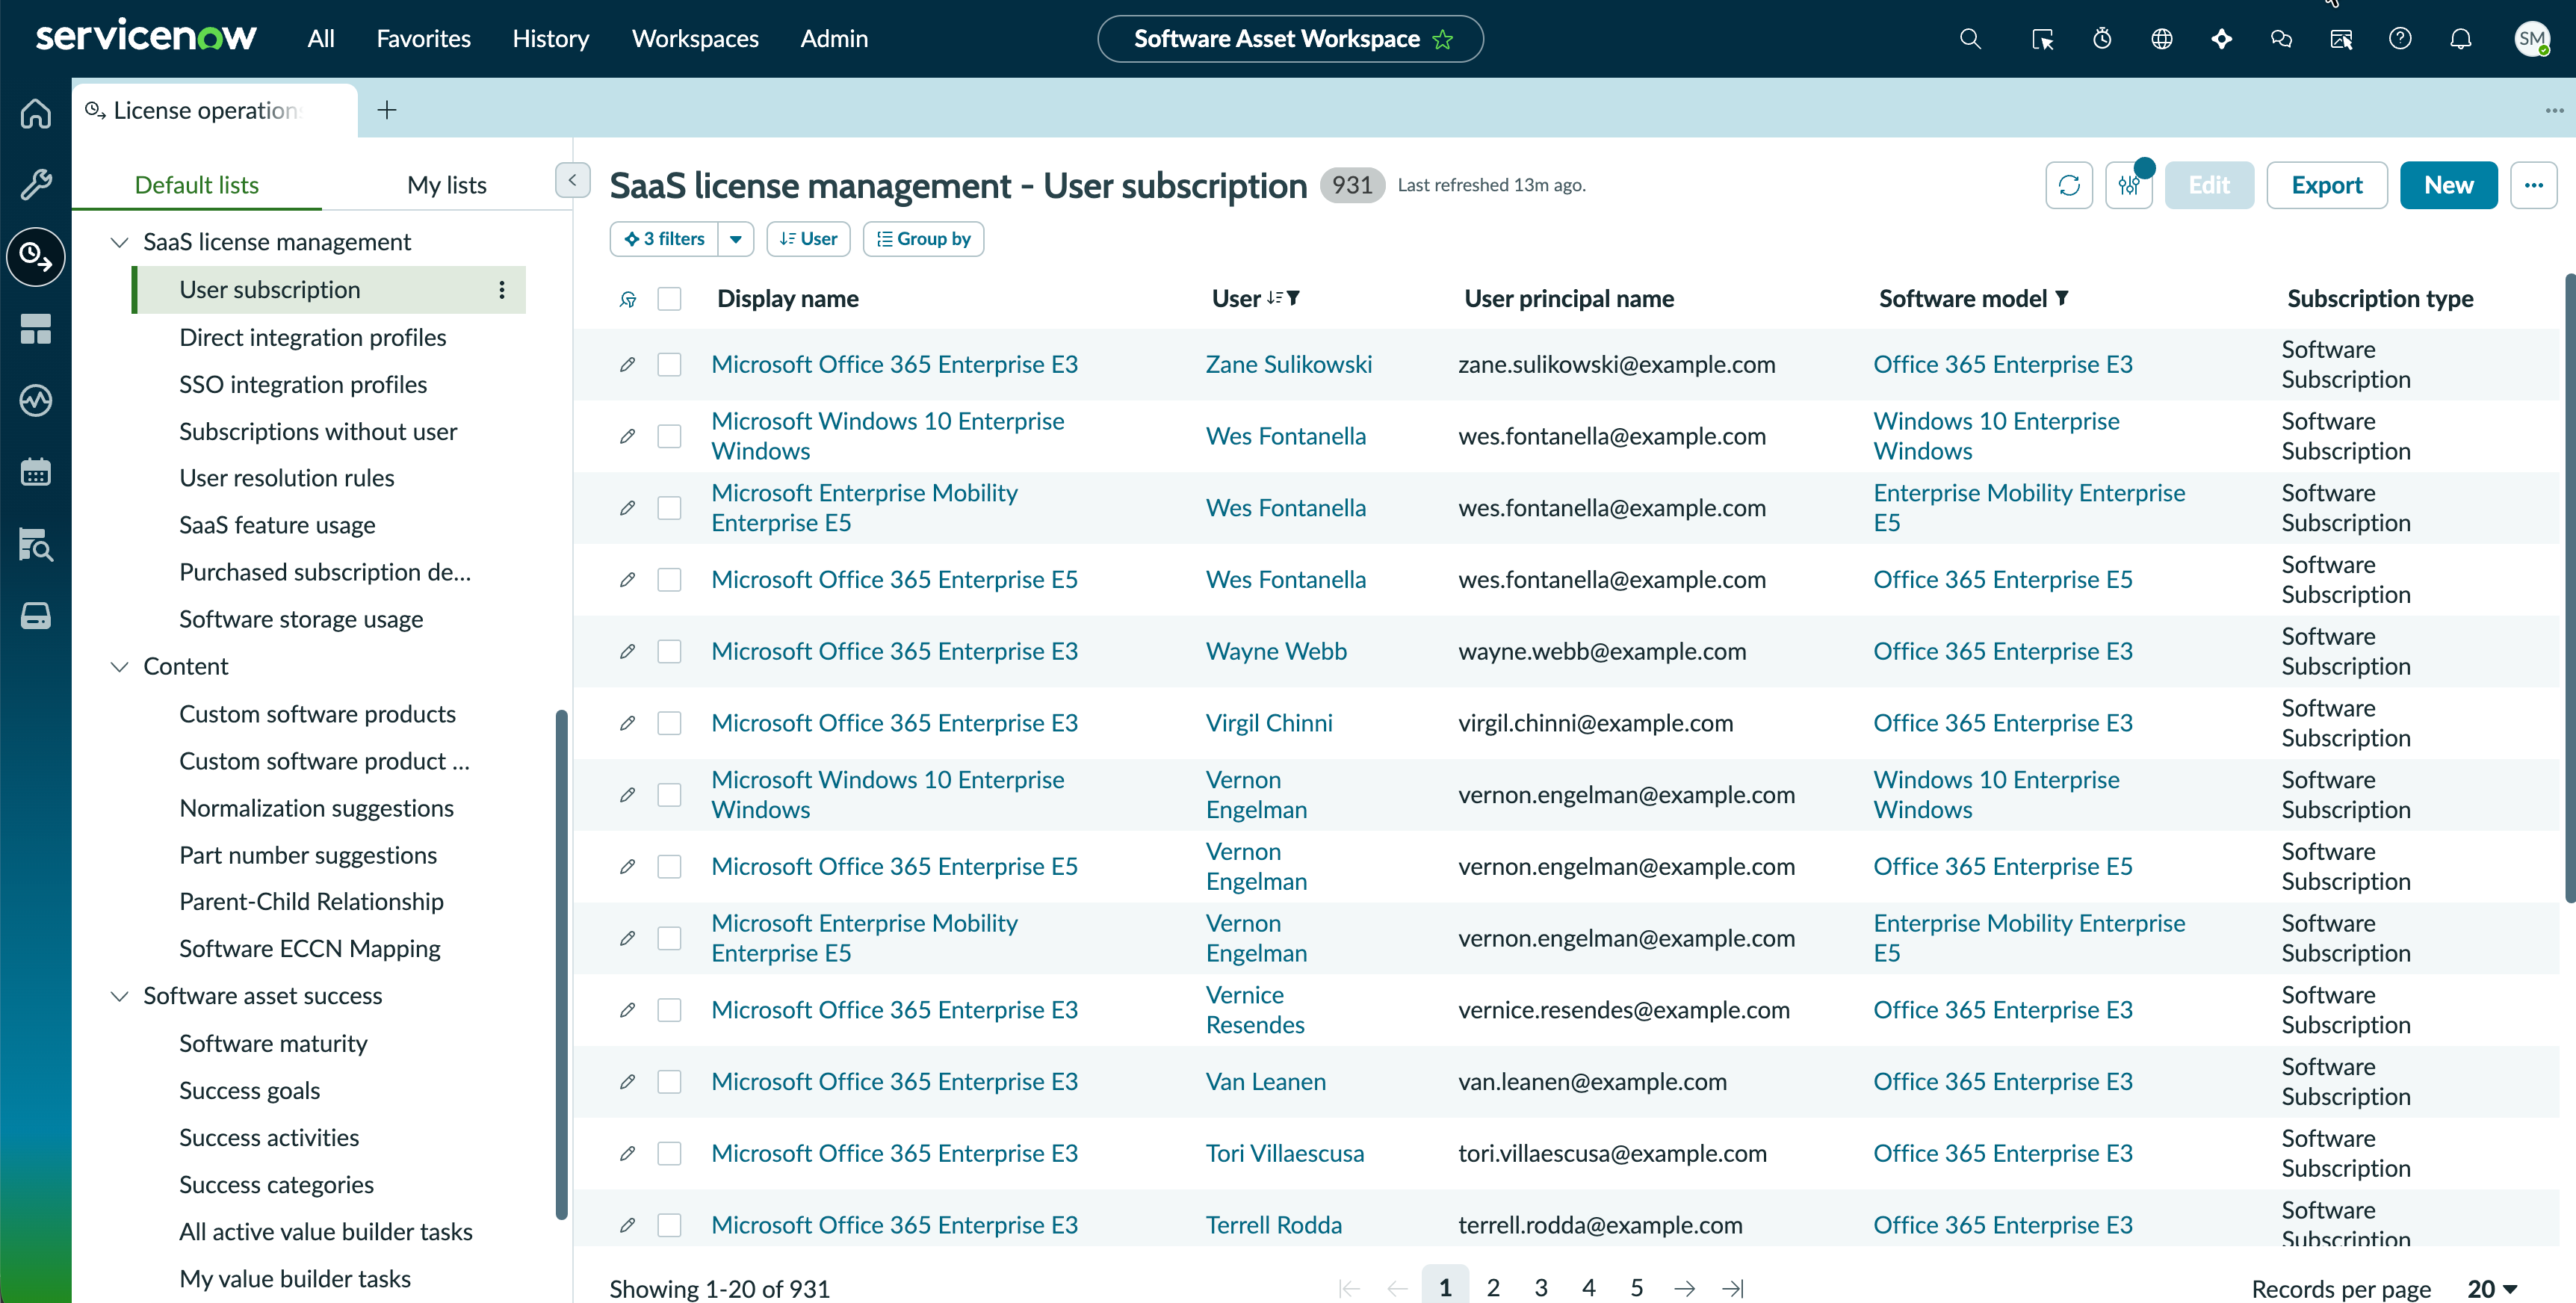The width and height of the screenshot is (2576, 1303).
Task: Open the Workspaces menu
Action: 695,39
